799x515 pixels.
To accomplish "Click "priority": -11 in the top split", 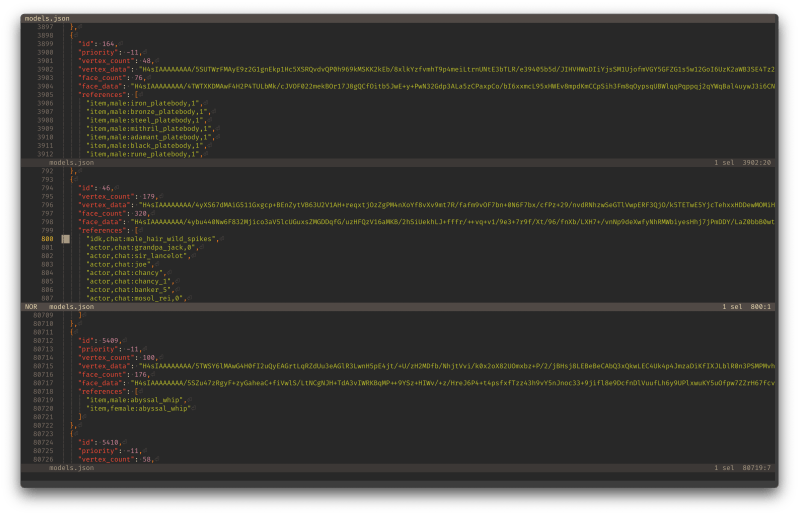I will [x=110, y=52].
